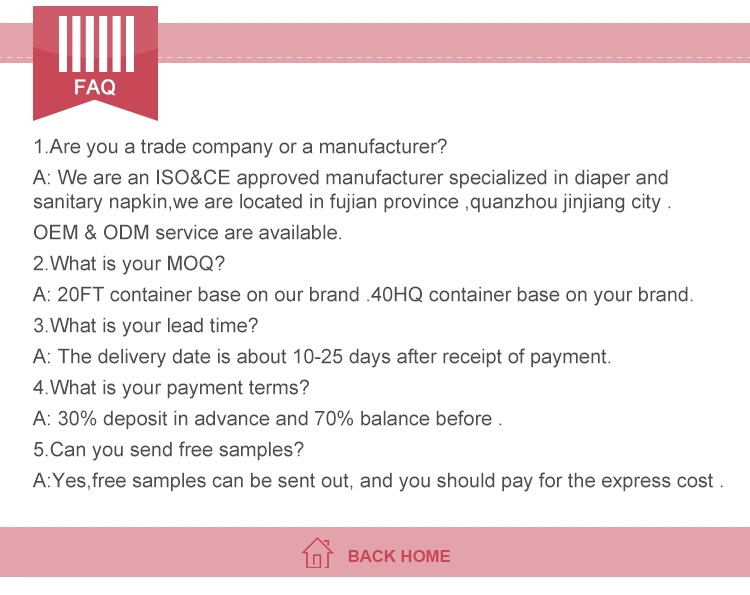Click the sanitary napkin location line

click(352, 202)
